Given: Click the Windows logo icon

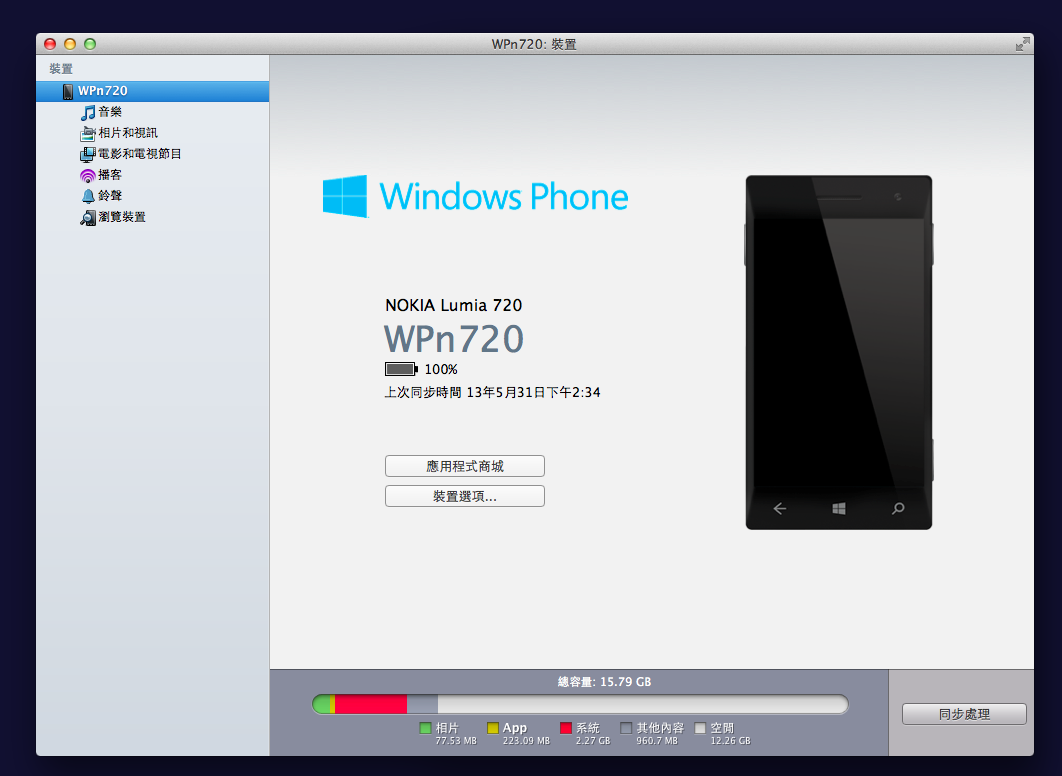Looking at the screenshot, I should pos(345,196).
